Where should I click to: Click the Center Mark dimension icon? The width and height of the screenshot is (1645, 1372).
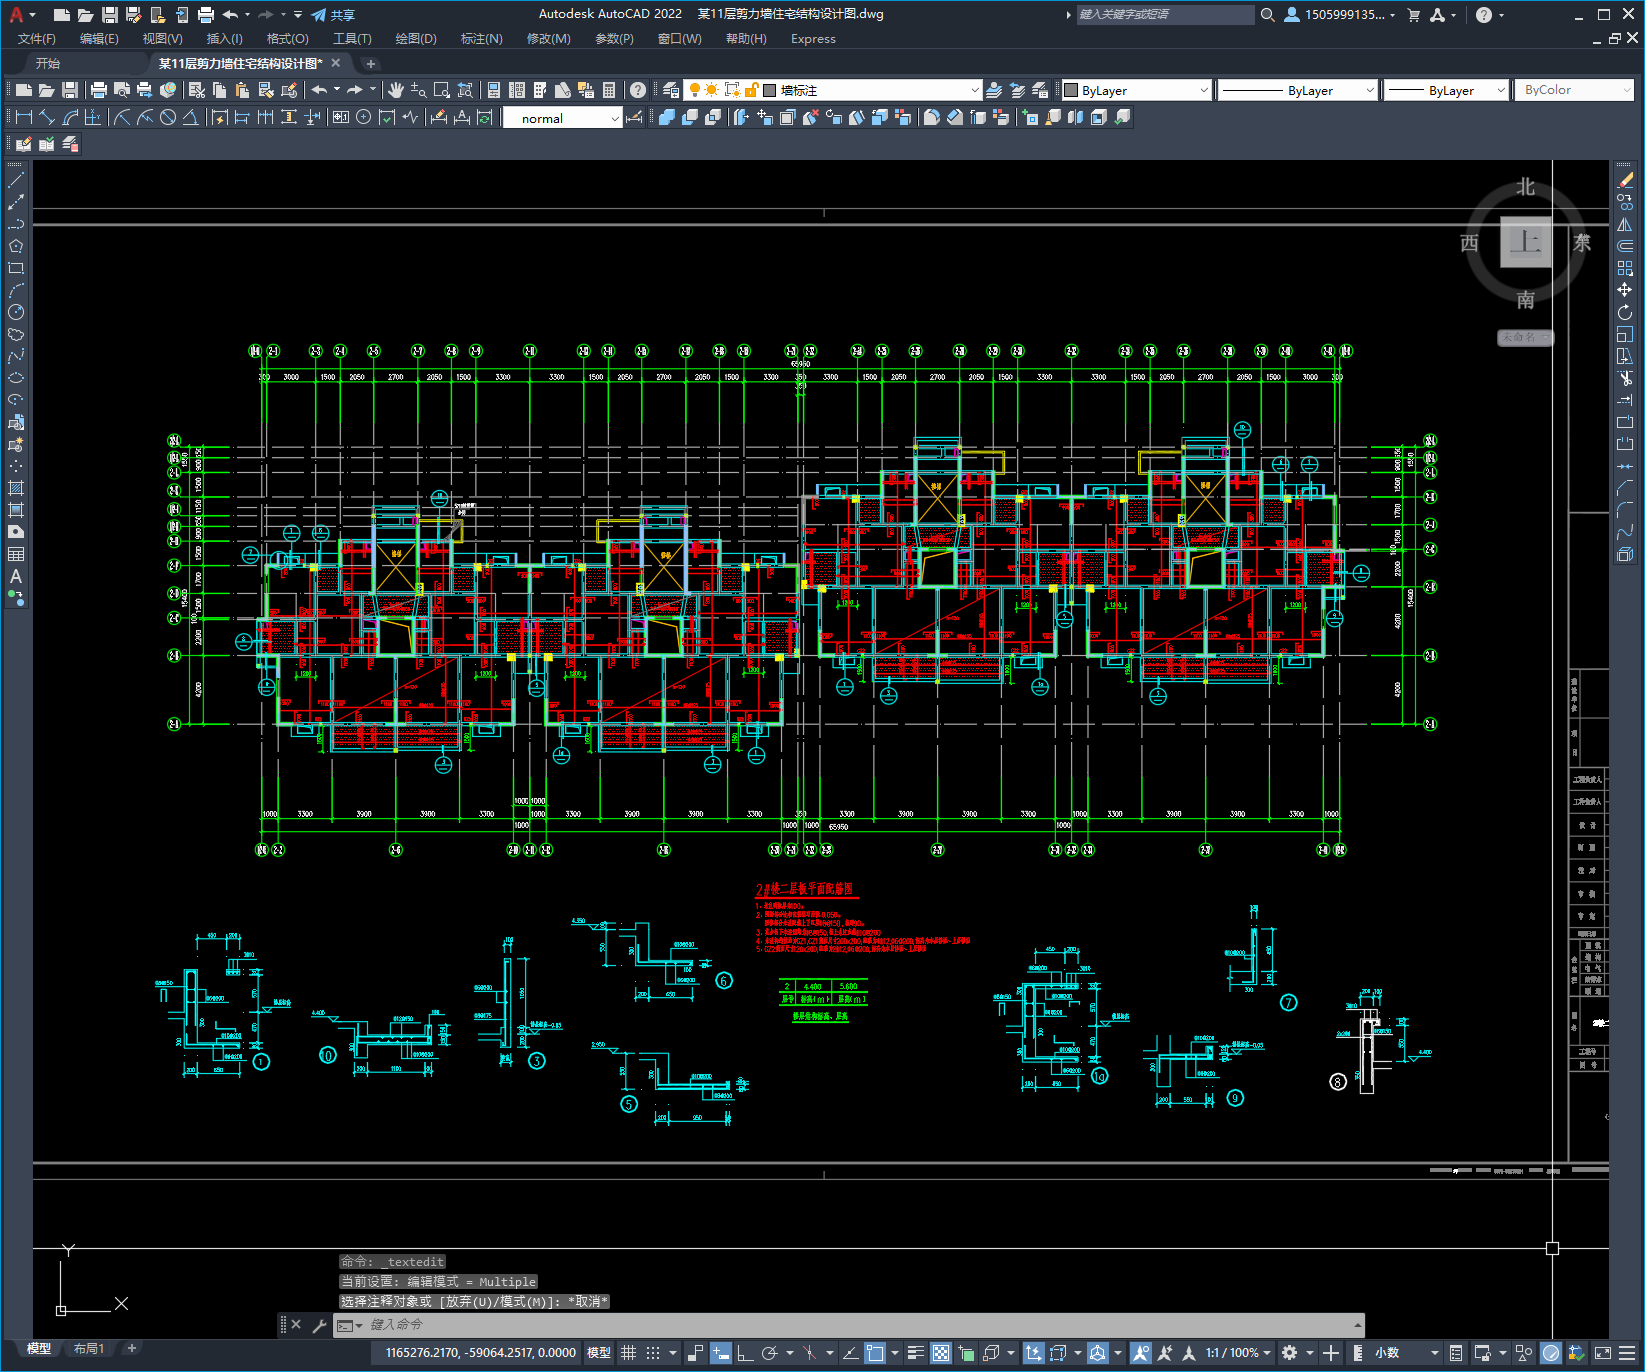coord(364,117)
